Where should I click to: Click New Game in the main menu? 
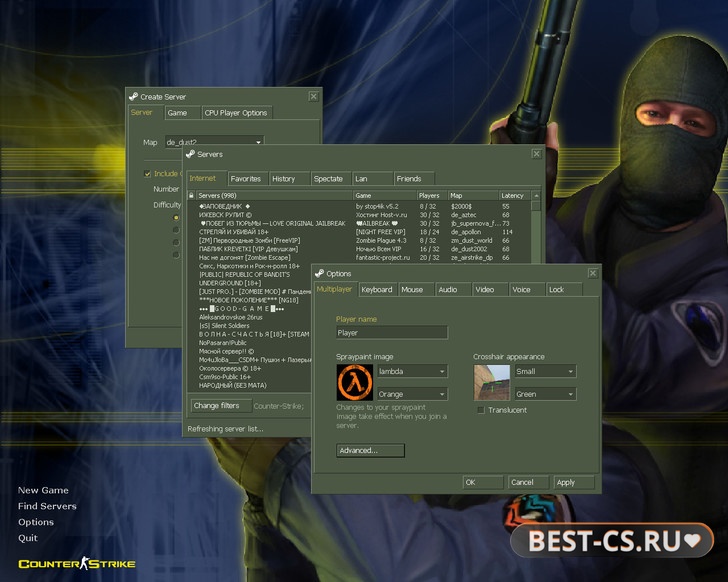pyautogui.click(x=43, y=490)
